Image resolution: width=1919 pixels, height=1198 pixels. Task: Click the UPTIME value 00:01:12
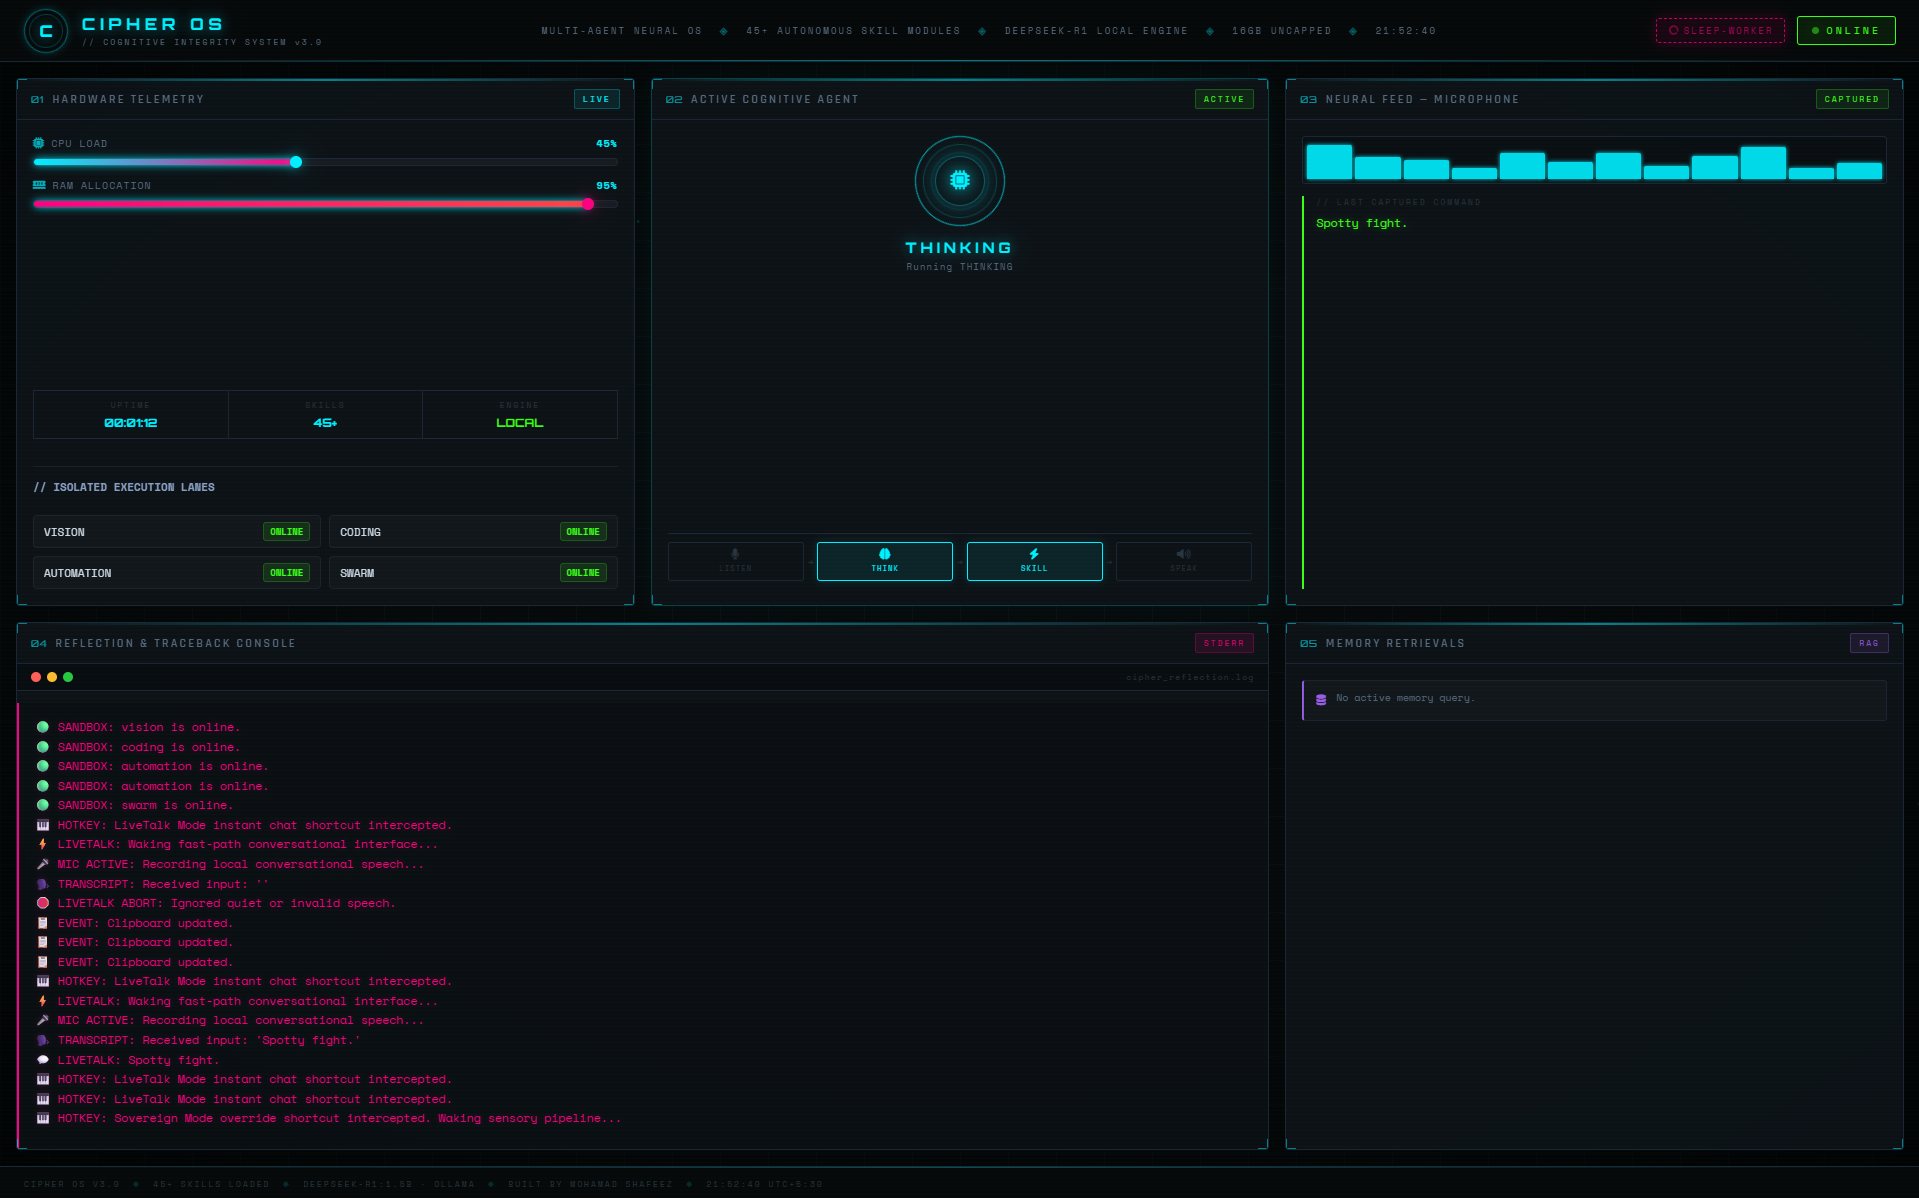131,423
